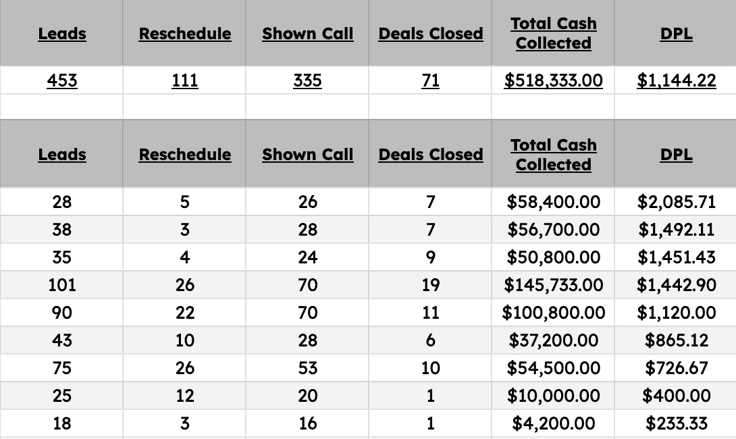
Task: Select the cell showing $58,400.00 cash collected
Action: (x=553, y=202)
